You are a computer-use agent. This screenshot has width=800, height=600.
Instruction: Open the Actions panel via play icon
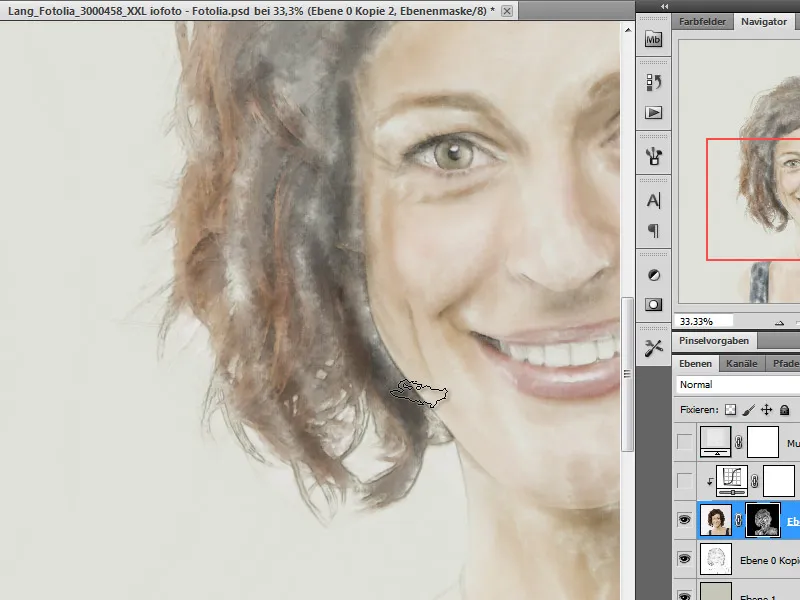[x=653, y=113]
